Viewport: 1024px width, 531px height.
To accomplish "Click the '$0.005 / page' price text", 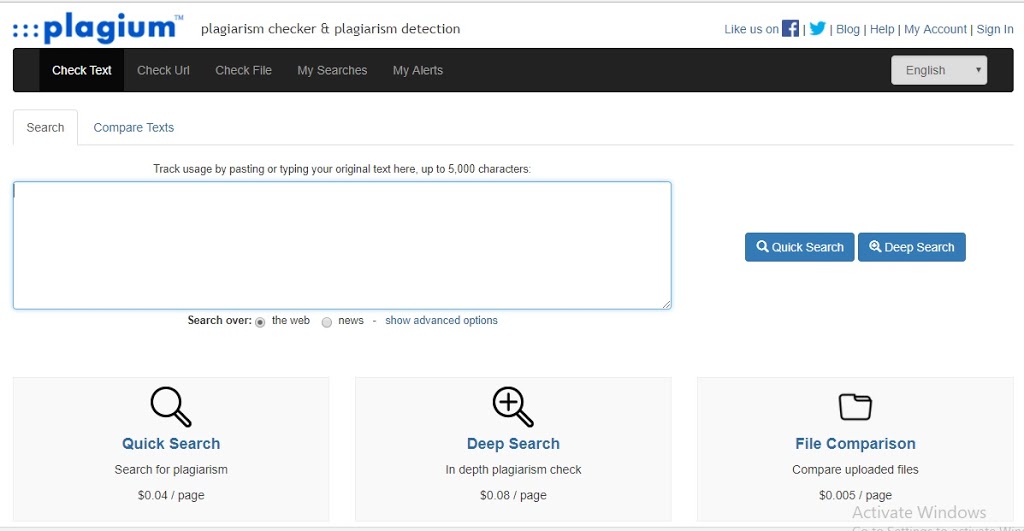I will 856,495.
